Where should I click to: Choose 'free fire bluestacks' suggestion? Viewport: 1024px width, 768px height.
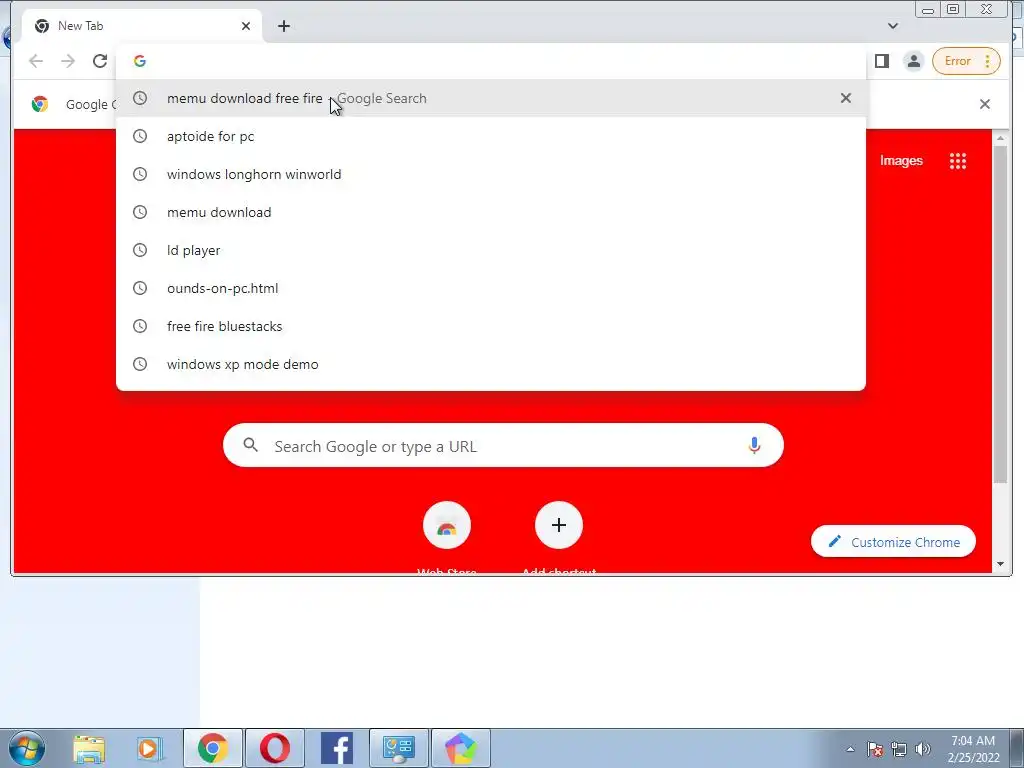click(x=491, y=326)
